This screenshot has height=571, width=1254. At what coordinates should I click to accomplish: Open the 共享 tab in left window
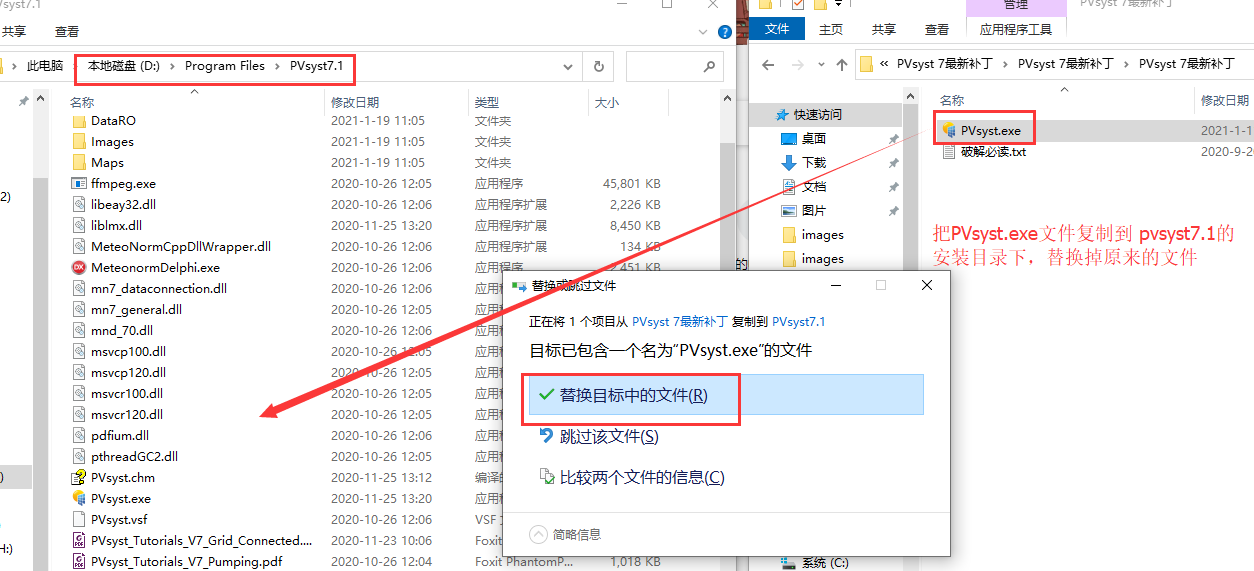[x=14, y=32]
